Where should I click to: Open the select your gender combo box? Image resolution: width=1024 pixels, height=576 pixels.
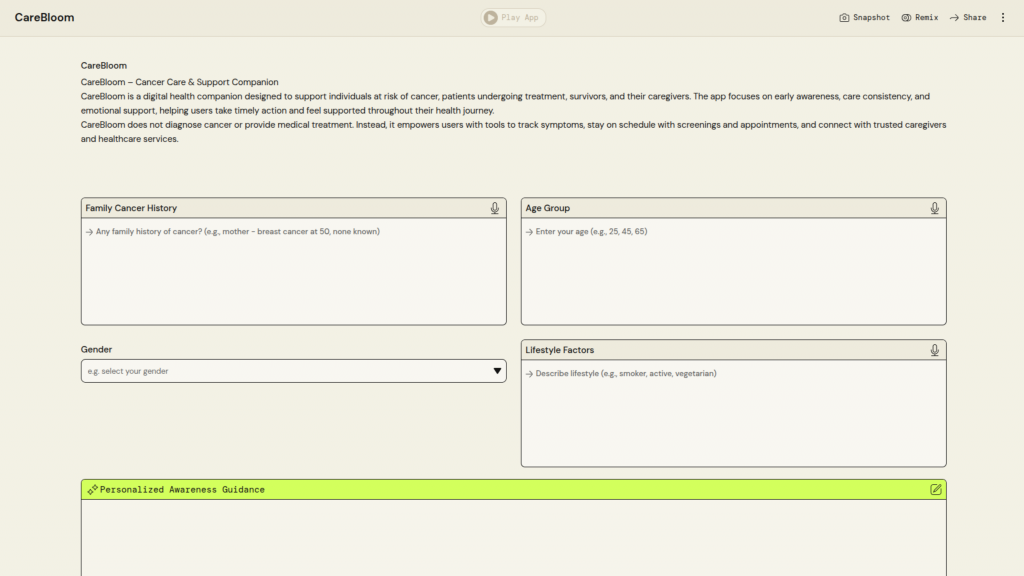(280, 371)
